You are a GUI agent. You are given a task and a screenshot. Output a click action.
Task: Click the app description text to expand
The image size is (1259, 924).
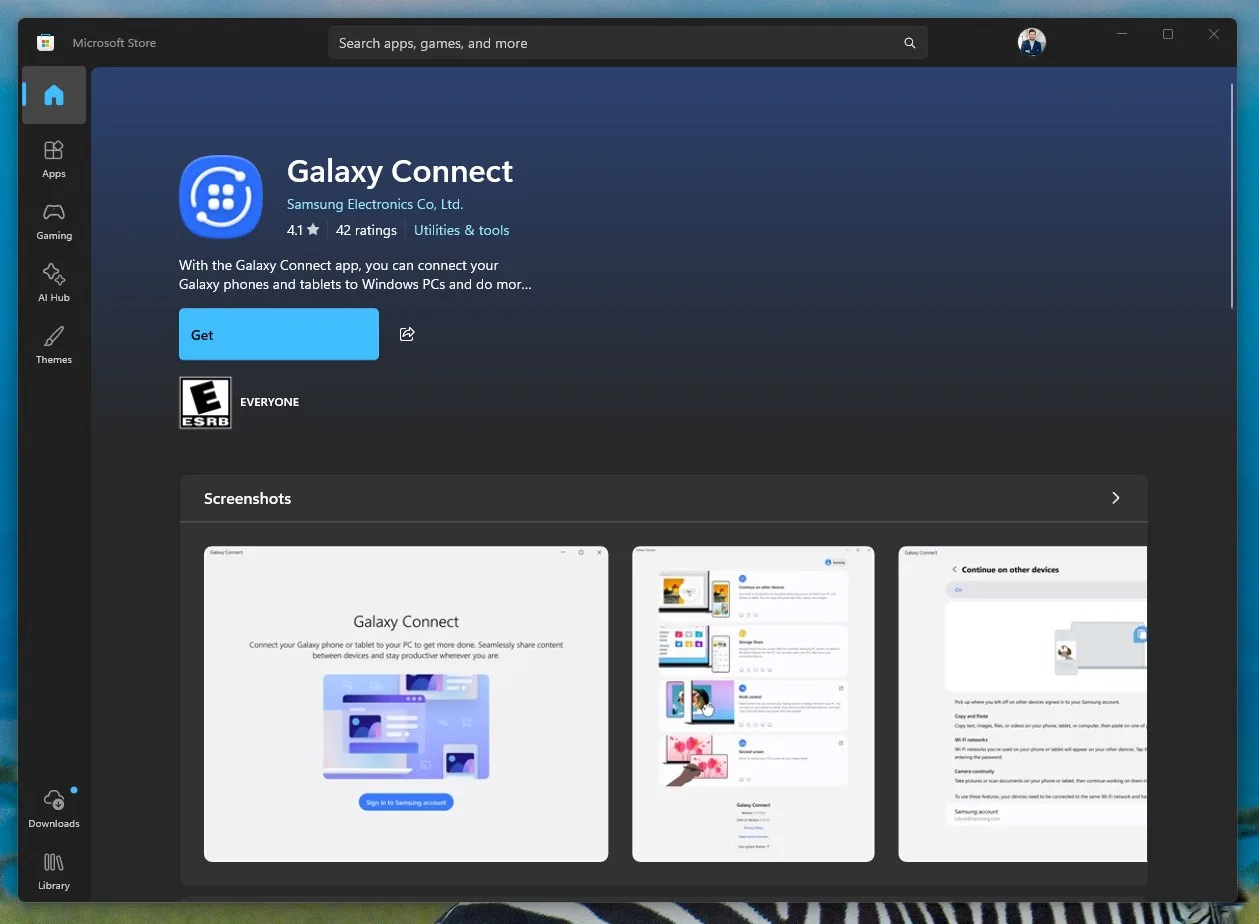click(x=355, y=275)
